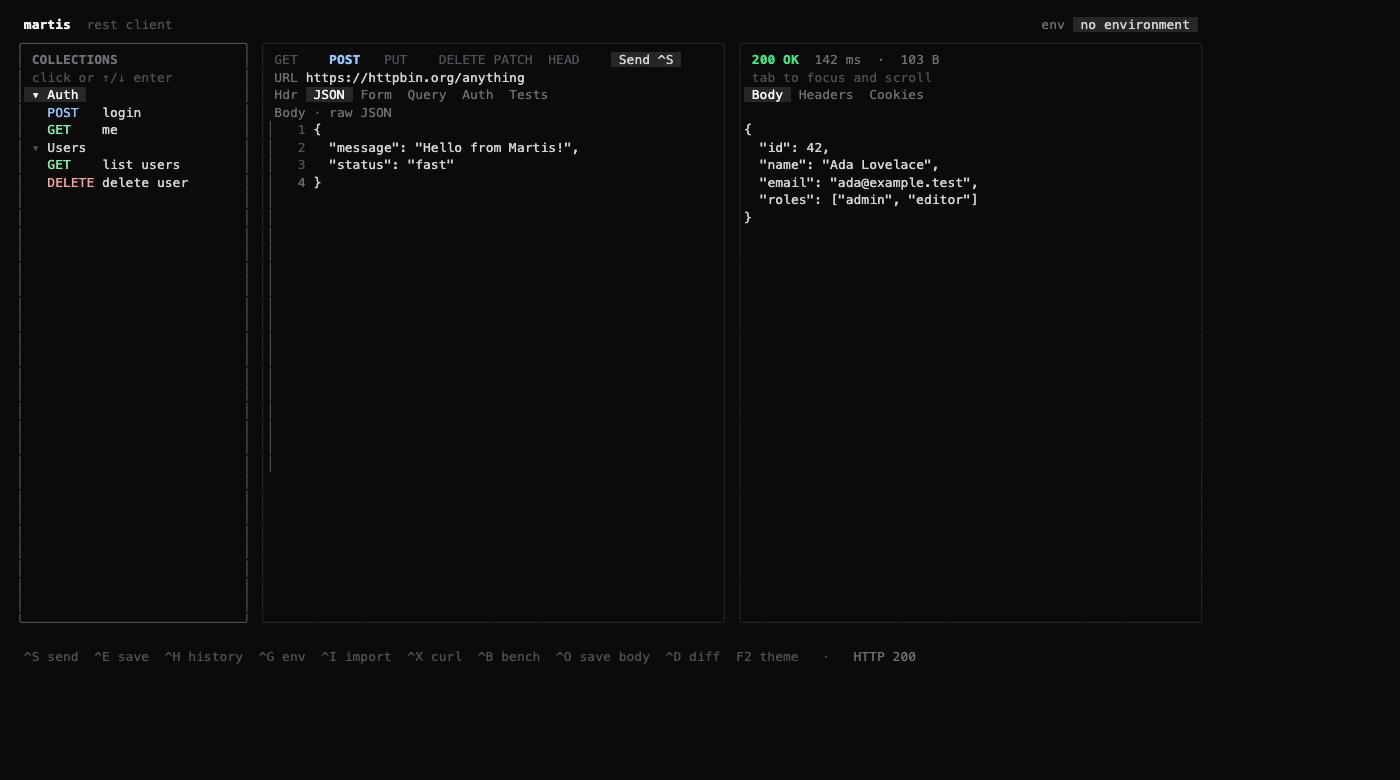Screen dimensions: 1400x780
Task: Select PATCH HTTP method
Action: (x=512, y=60)
